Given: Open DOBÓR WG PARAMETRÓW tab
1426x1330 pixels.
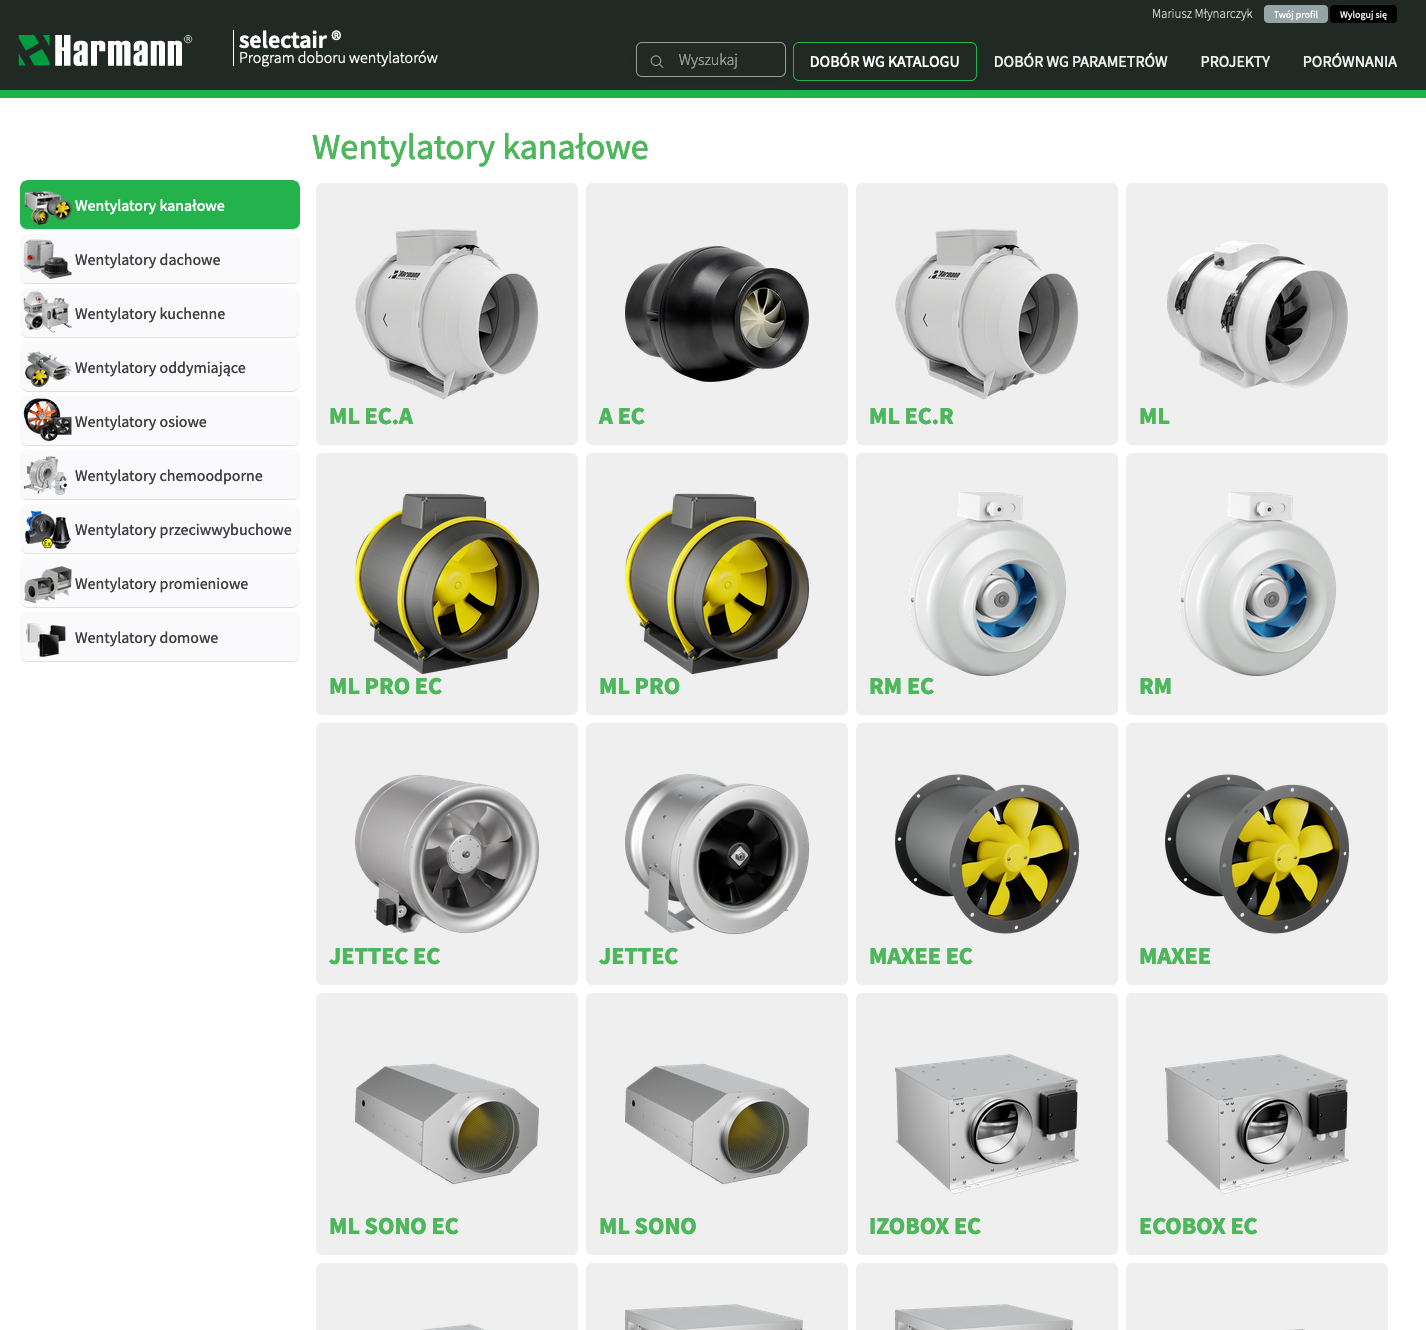Looking at the screenshot, I should [x=1081, y=61].
